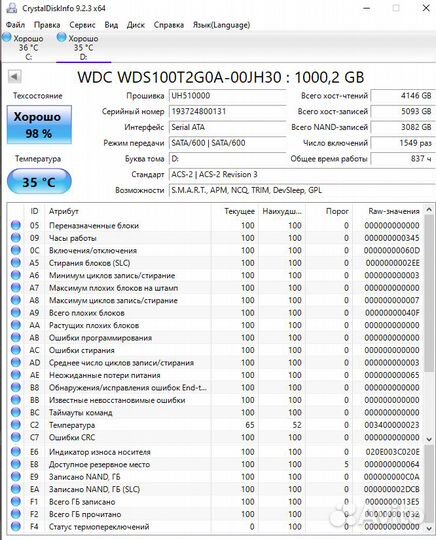Click the Стандарт field ACS-2 Revision 3
The height and width of the screenshot is (540, 436).
(x=302, y=175)
